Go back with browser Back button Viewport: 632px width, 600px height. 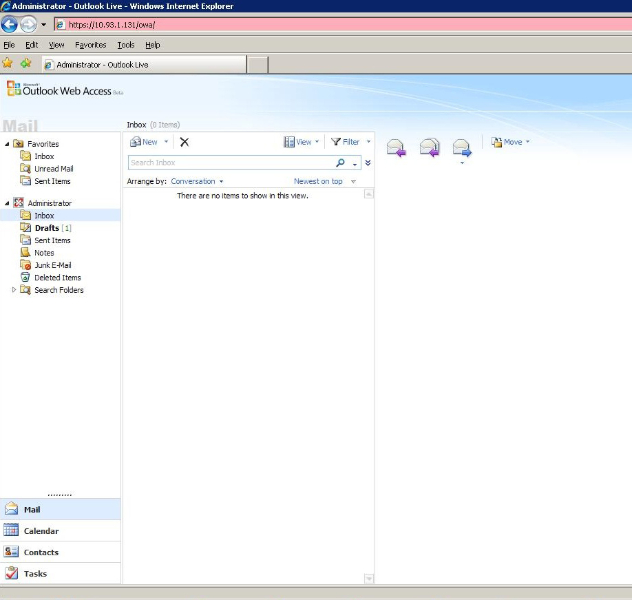point(10,24)
